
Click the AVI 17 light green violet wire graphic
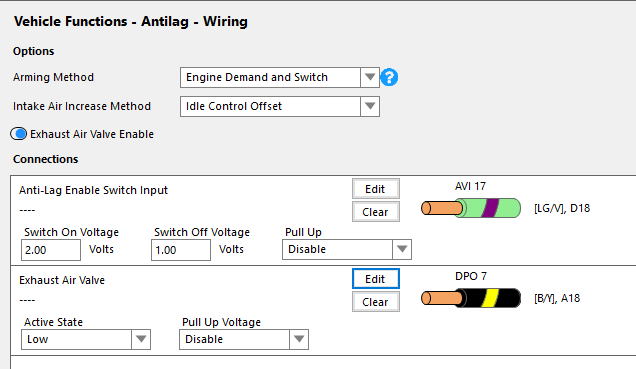click(471, 208)
